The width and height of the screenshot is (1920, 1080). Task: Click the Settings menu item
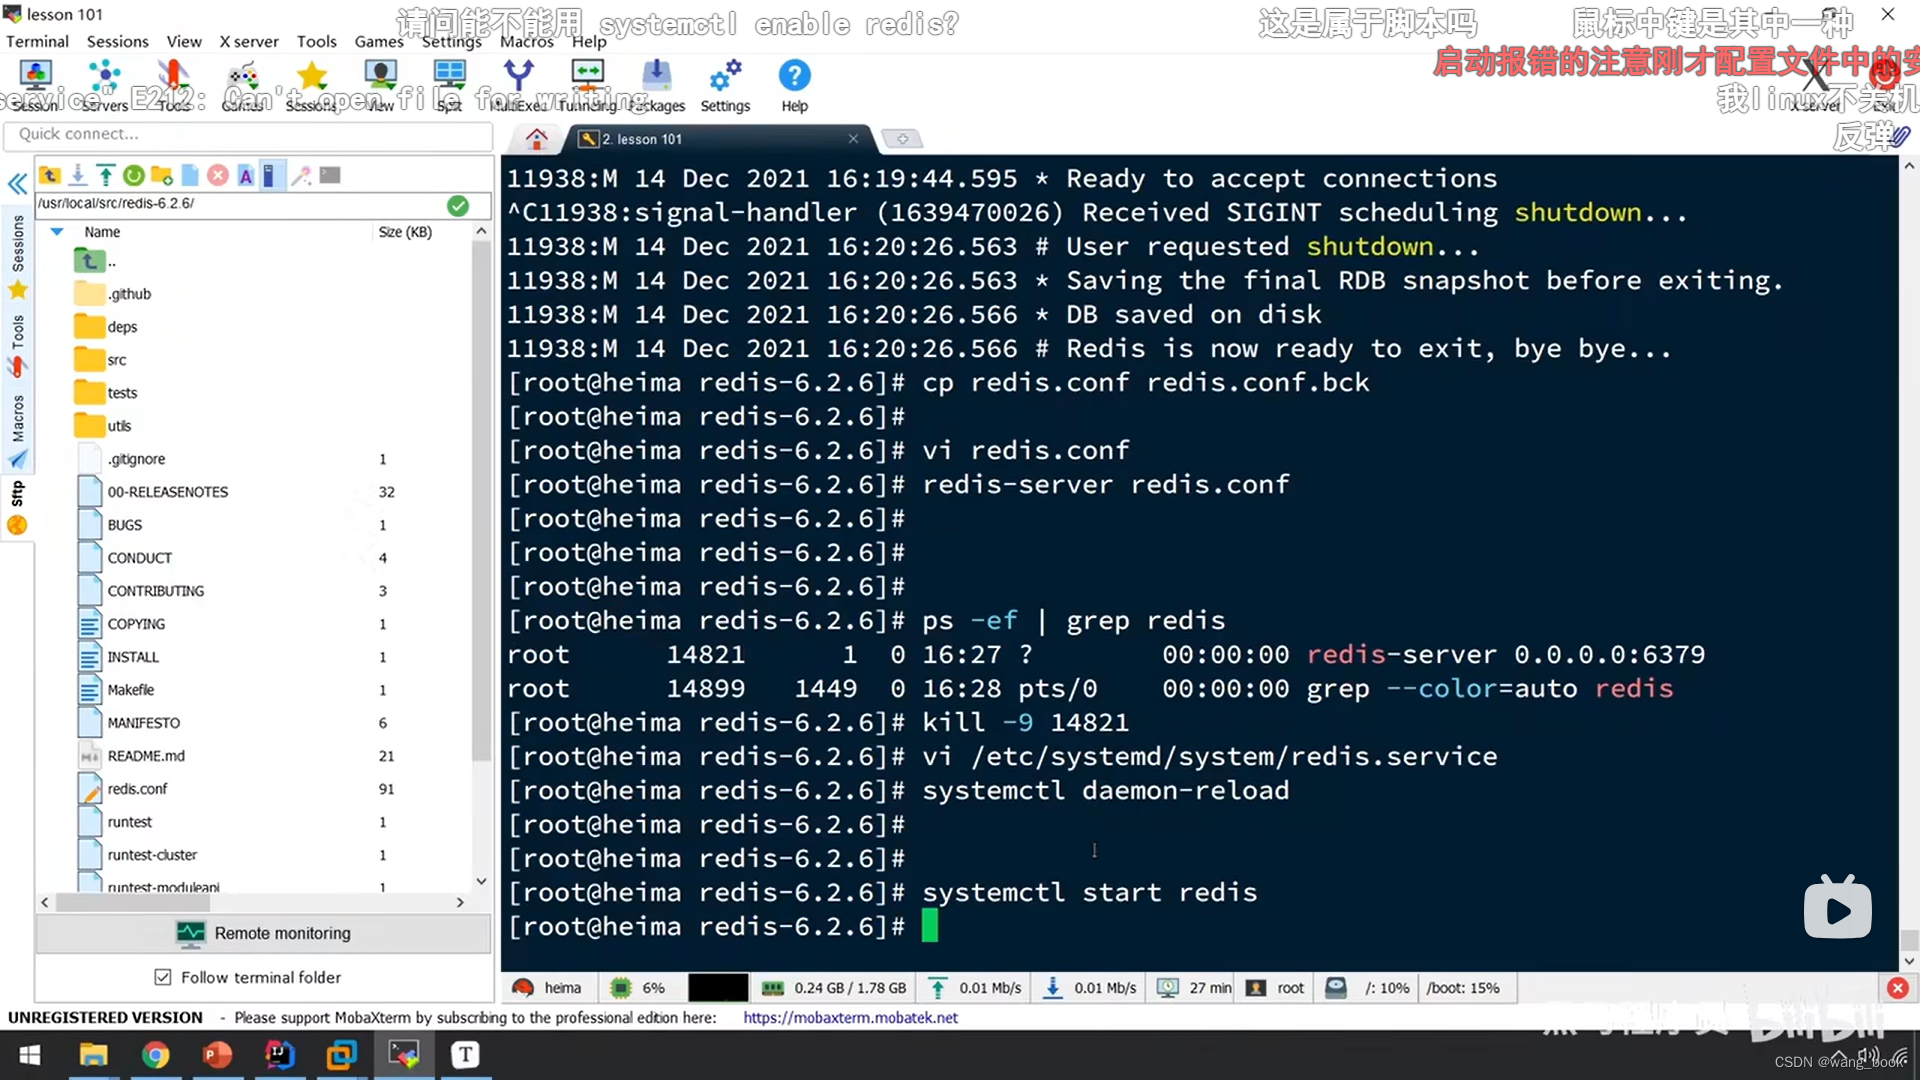(x=452, y=41)
